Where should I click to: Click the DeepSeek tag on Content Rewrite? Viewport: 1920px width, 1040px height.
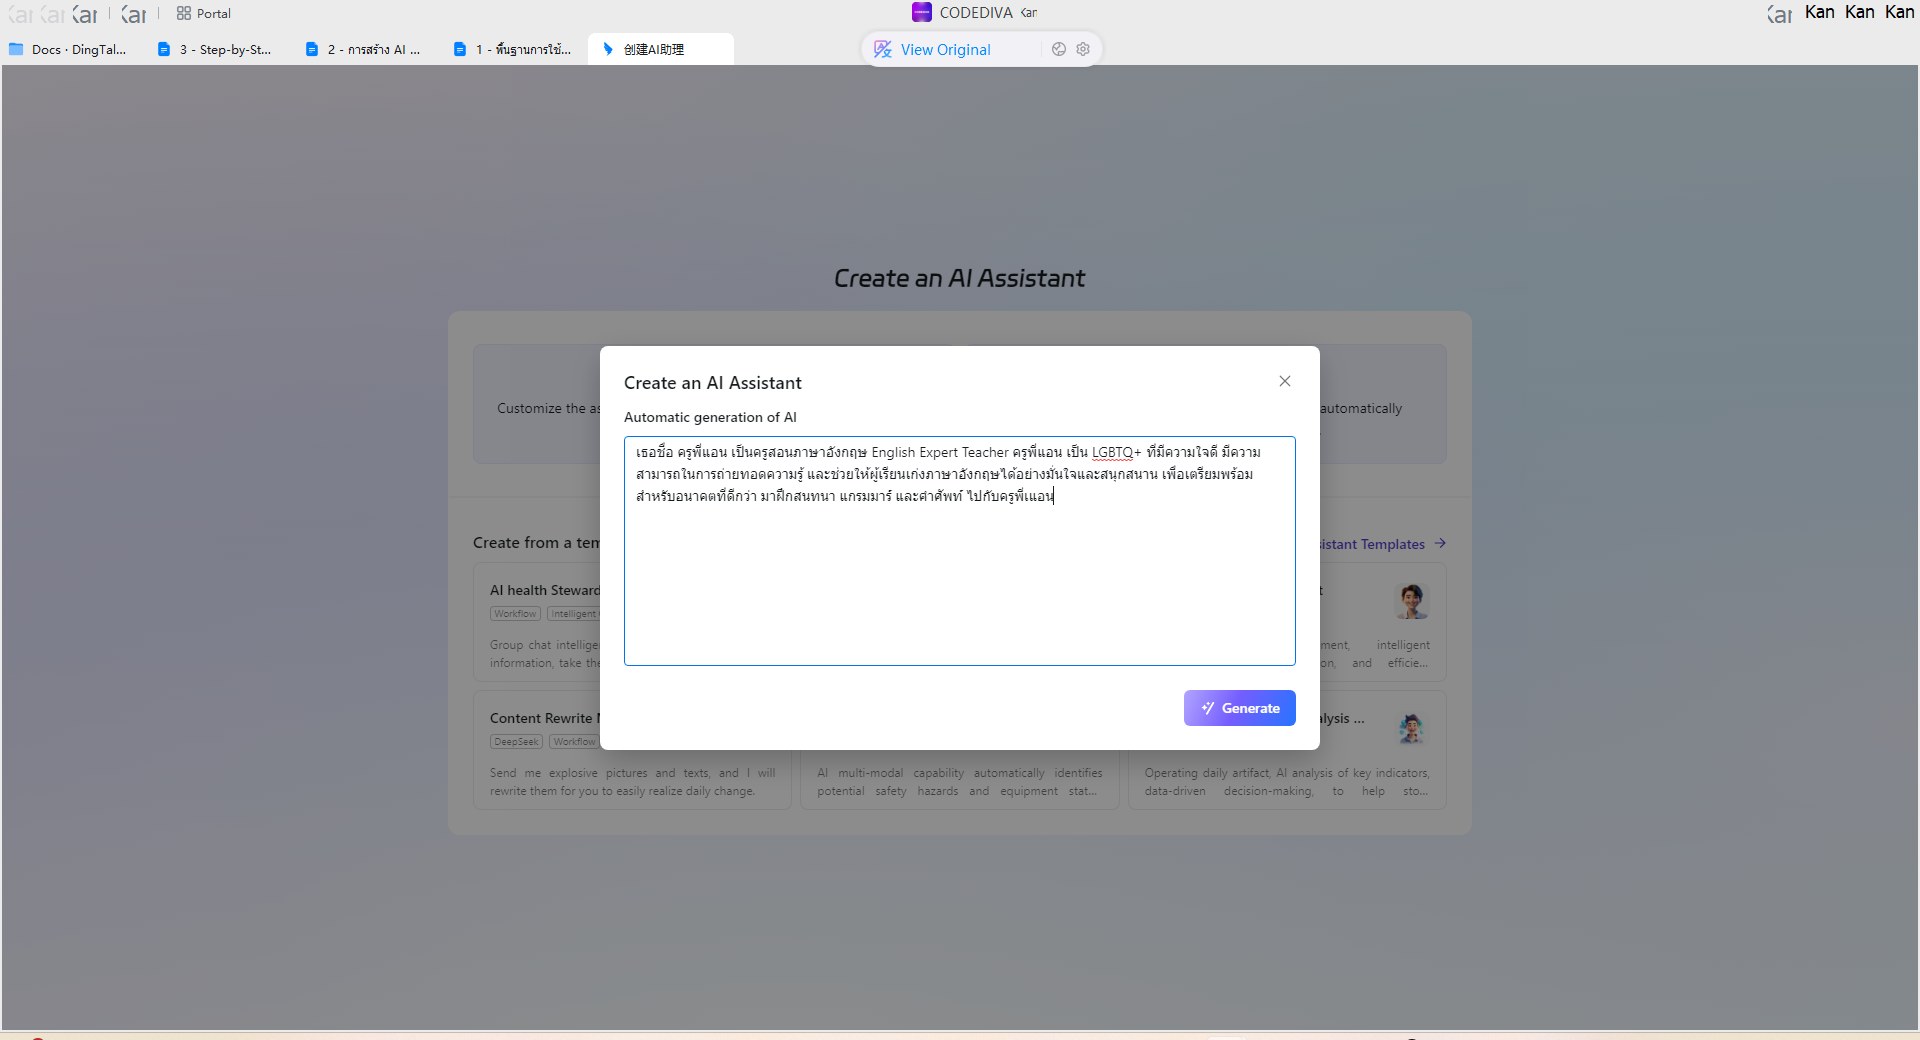coord(516,742)
